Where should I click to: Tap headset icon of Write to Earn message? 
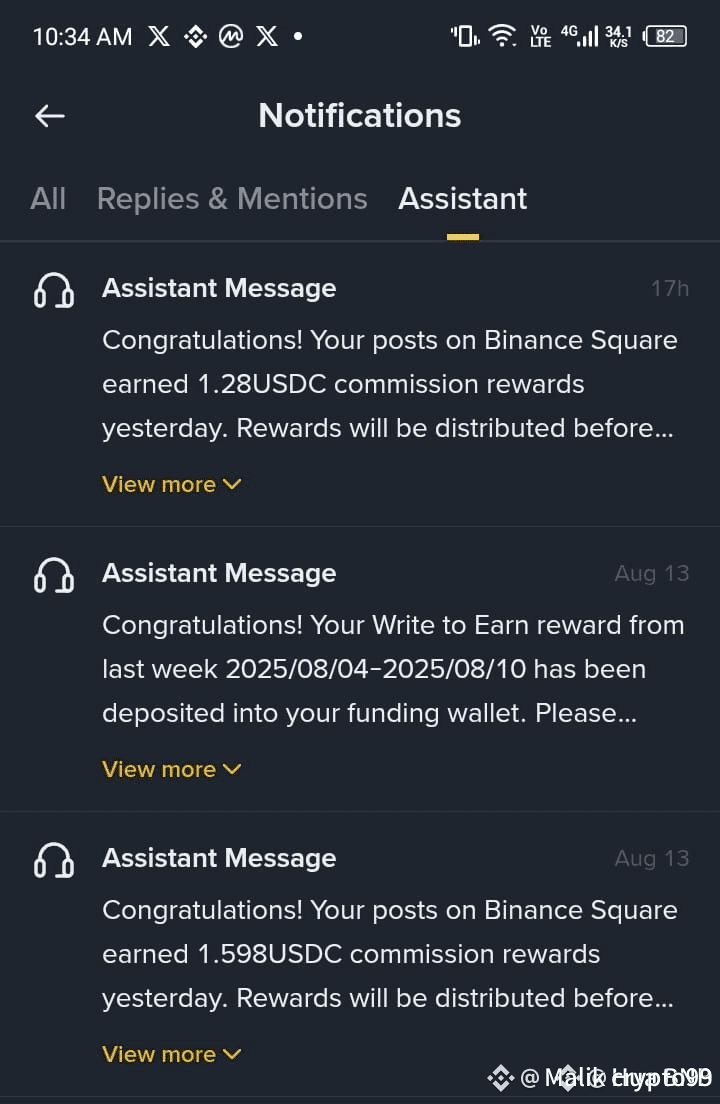(54, 575)
